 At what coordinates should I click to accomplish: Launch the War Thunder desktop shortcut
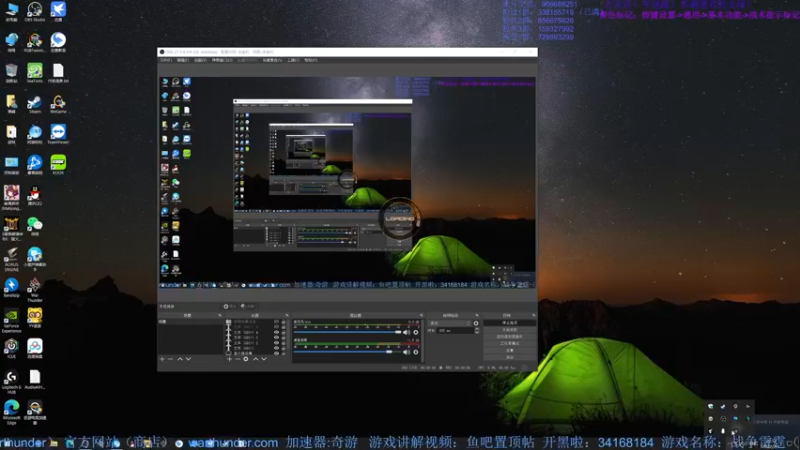(x=35, y=290)
